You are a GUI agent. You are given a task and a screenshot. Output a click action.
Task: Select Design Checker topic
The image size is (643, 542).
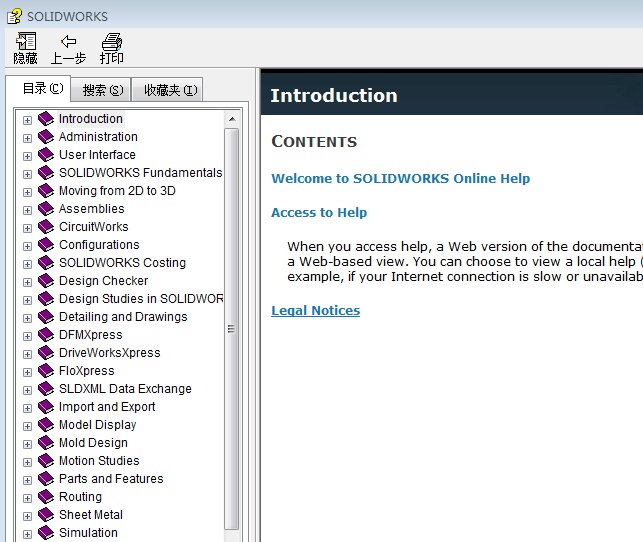(104, 281)
